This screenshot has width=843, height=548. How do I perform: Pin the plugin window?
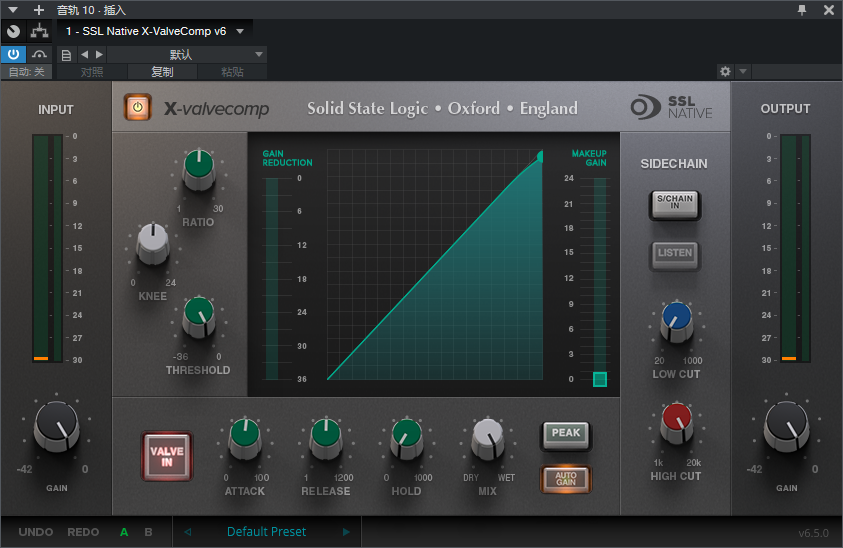(802, 10)
